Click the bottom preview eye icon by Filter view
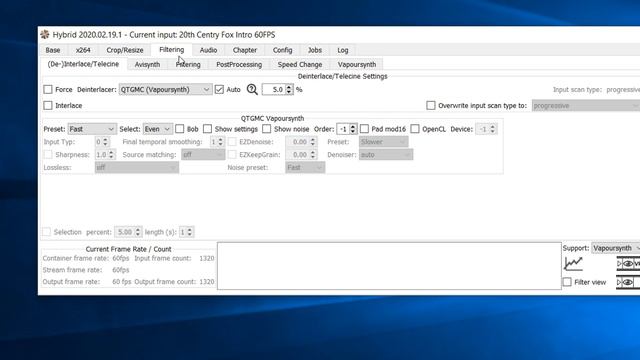Screen dimensions: 640x360 628,282
